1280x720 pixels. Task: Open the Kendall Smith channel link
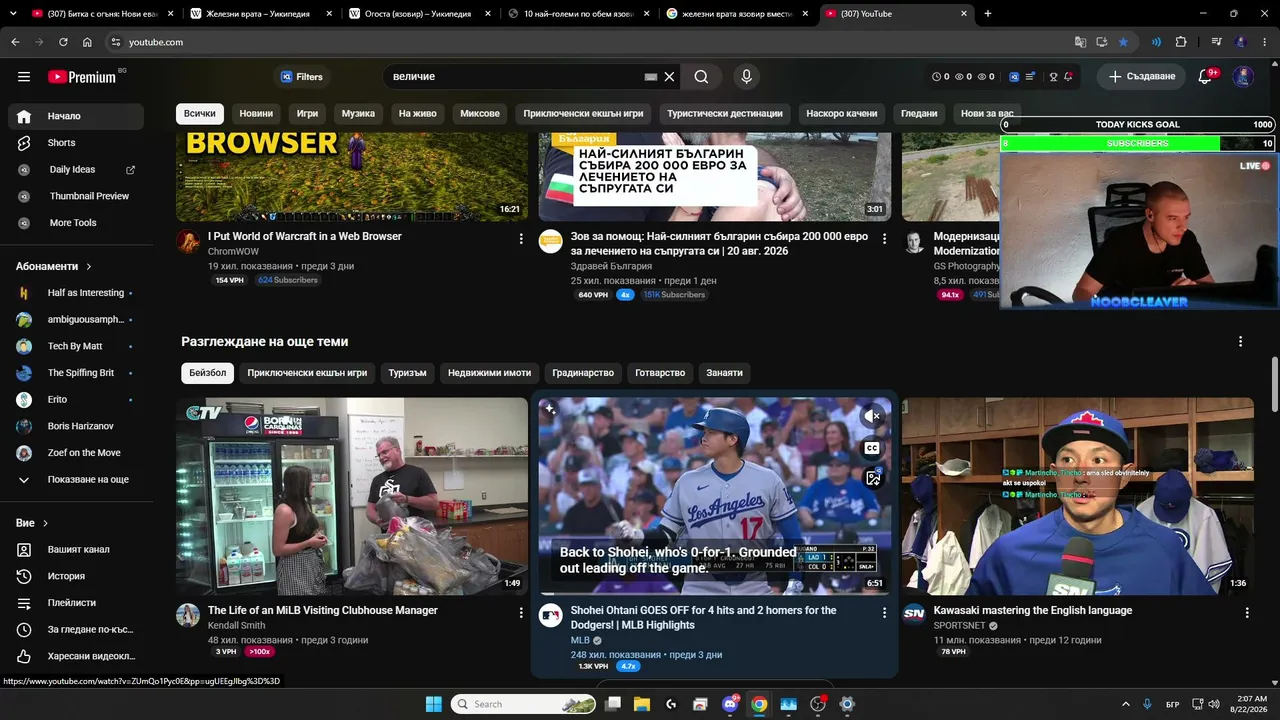237,626
